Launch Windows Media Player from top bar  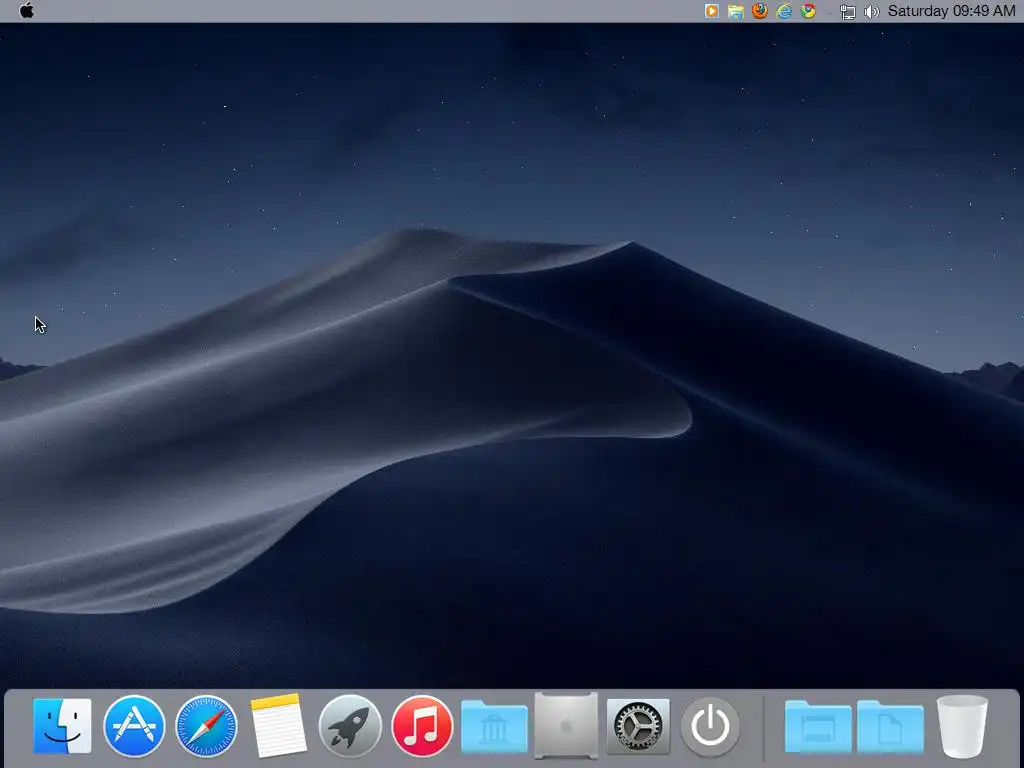pos(711,11)
